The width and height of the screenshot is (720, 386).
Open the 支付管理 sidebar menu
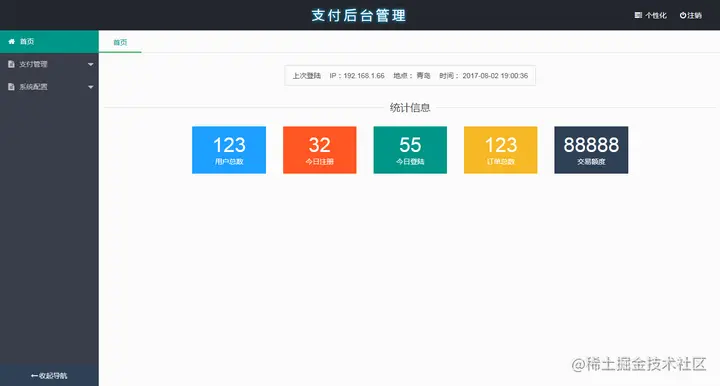(49, 64)
